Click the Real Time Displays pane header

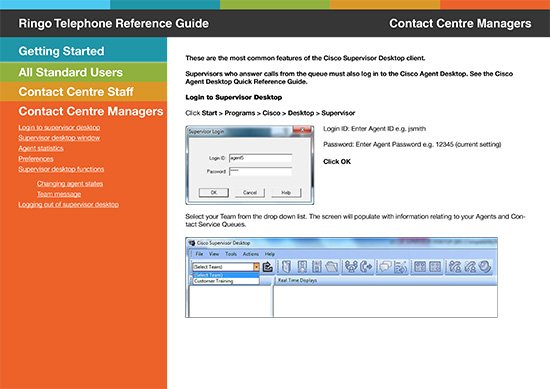tap(385, 280)
